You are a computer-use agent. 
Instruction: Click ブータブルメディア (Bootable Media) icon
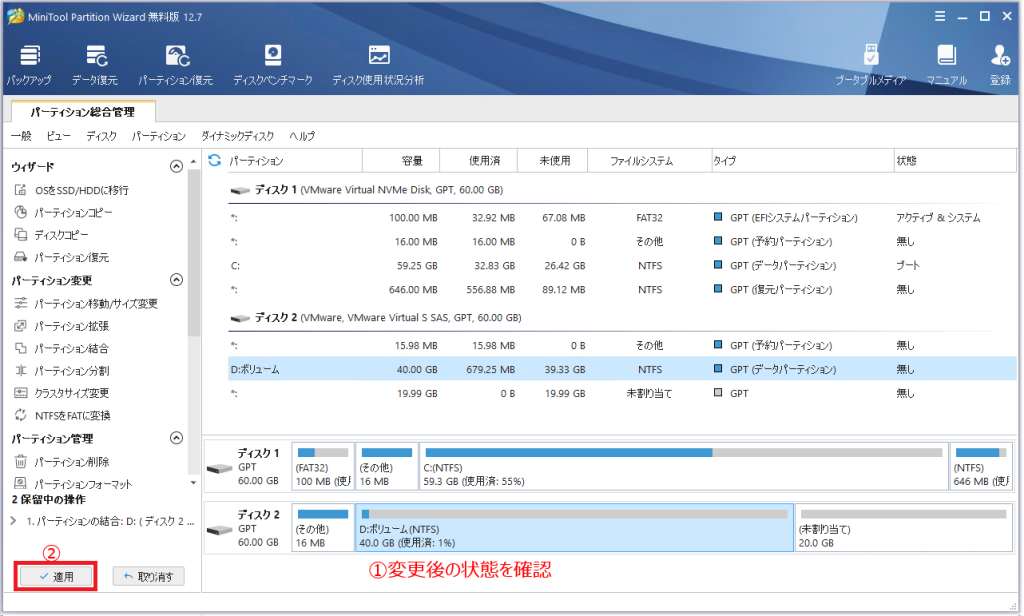click(x=871, y=65)
